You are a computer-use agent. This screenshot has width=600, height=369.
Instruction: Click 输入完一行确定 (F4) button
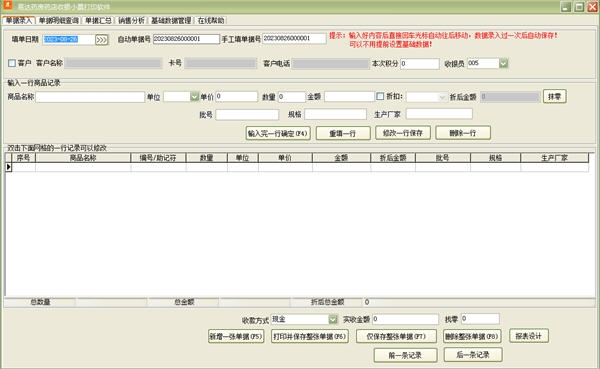point(278,133)
